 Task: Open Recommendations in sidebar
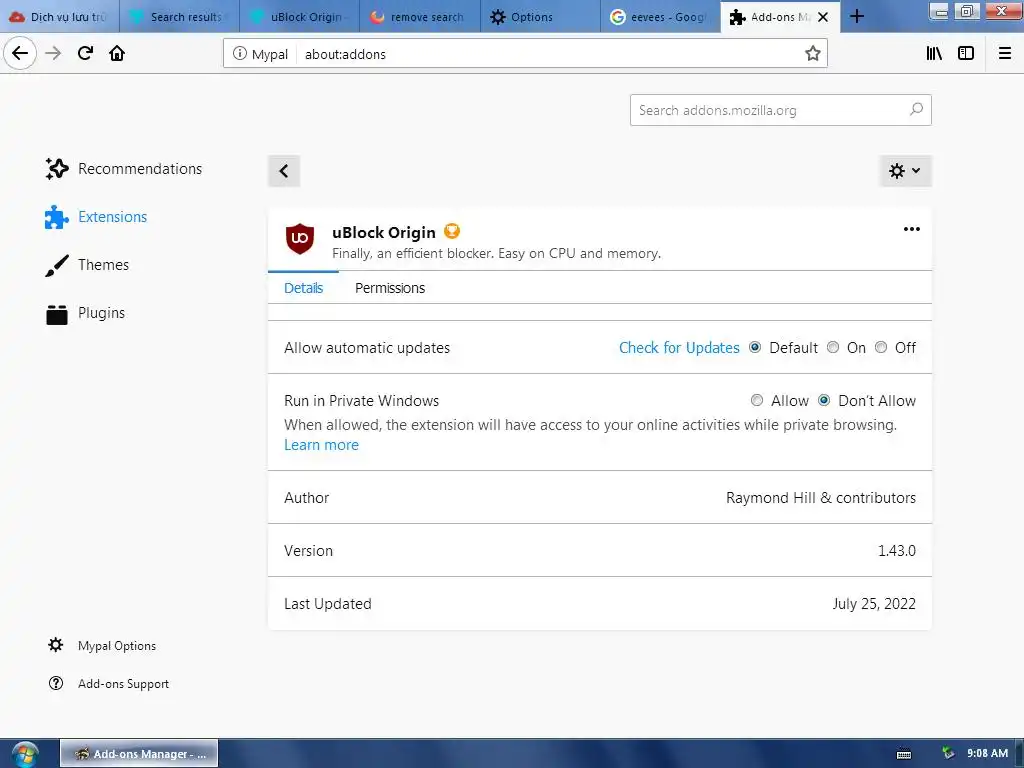pyautogui.click(x=123, y=168)
